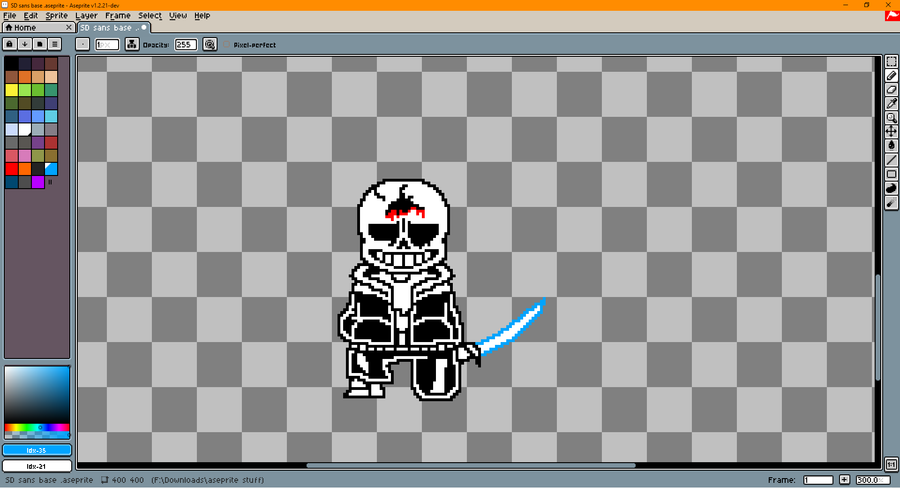
Task: Click inside the blue color shade picker
Action: click(37, 395)
